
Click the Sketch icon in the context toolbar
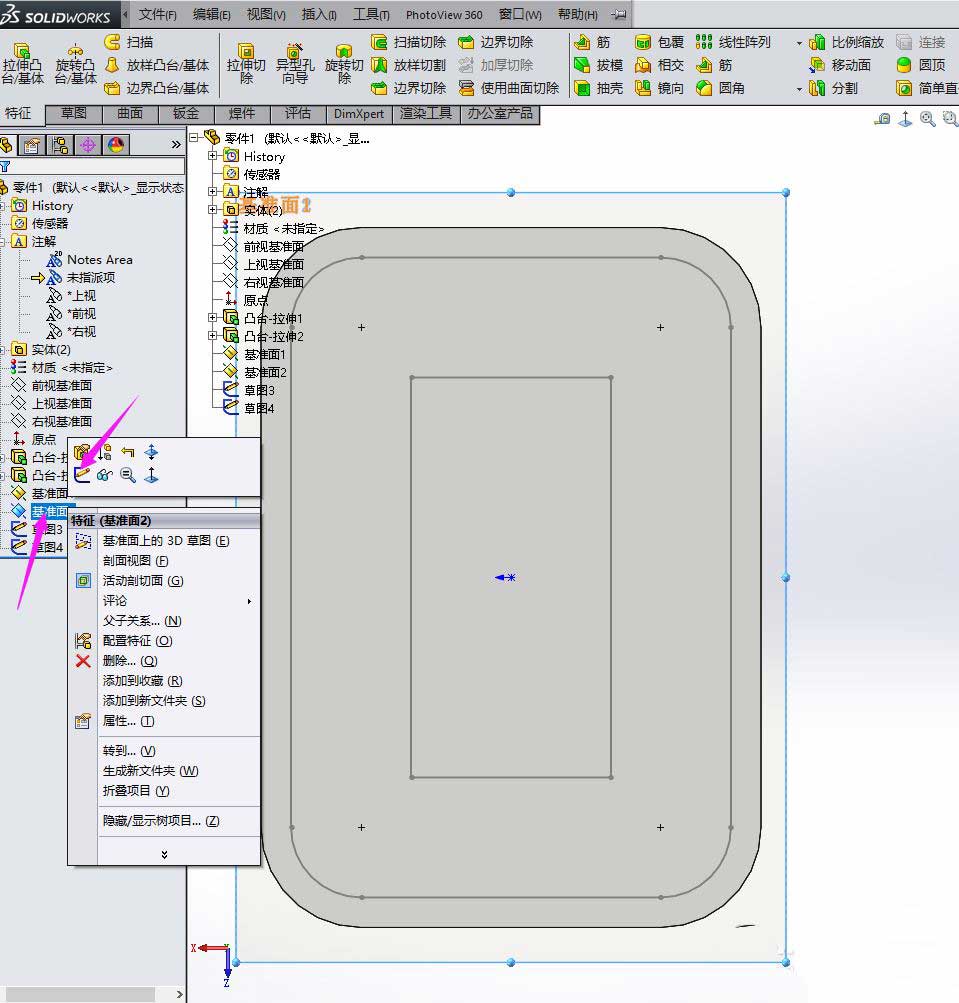coord(83,475)
